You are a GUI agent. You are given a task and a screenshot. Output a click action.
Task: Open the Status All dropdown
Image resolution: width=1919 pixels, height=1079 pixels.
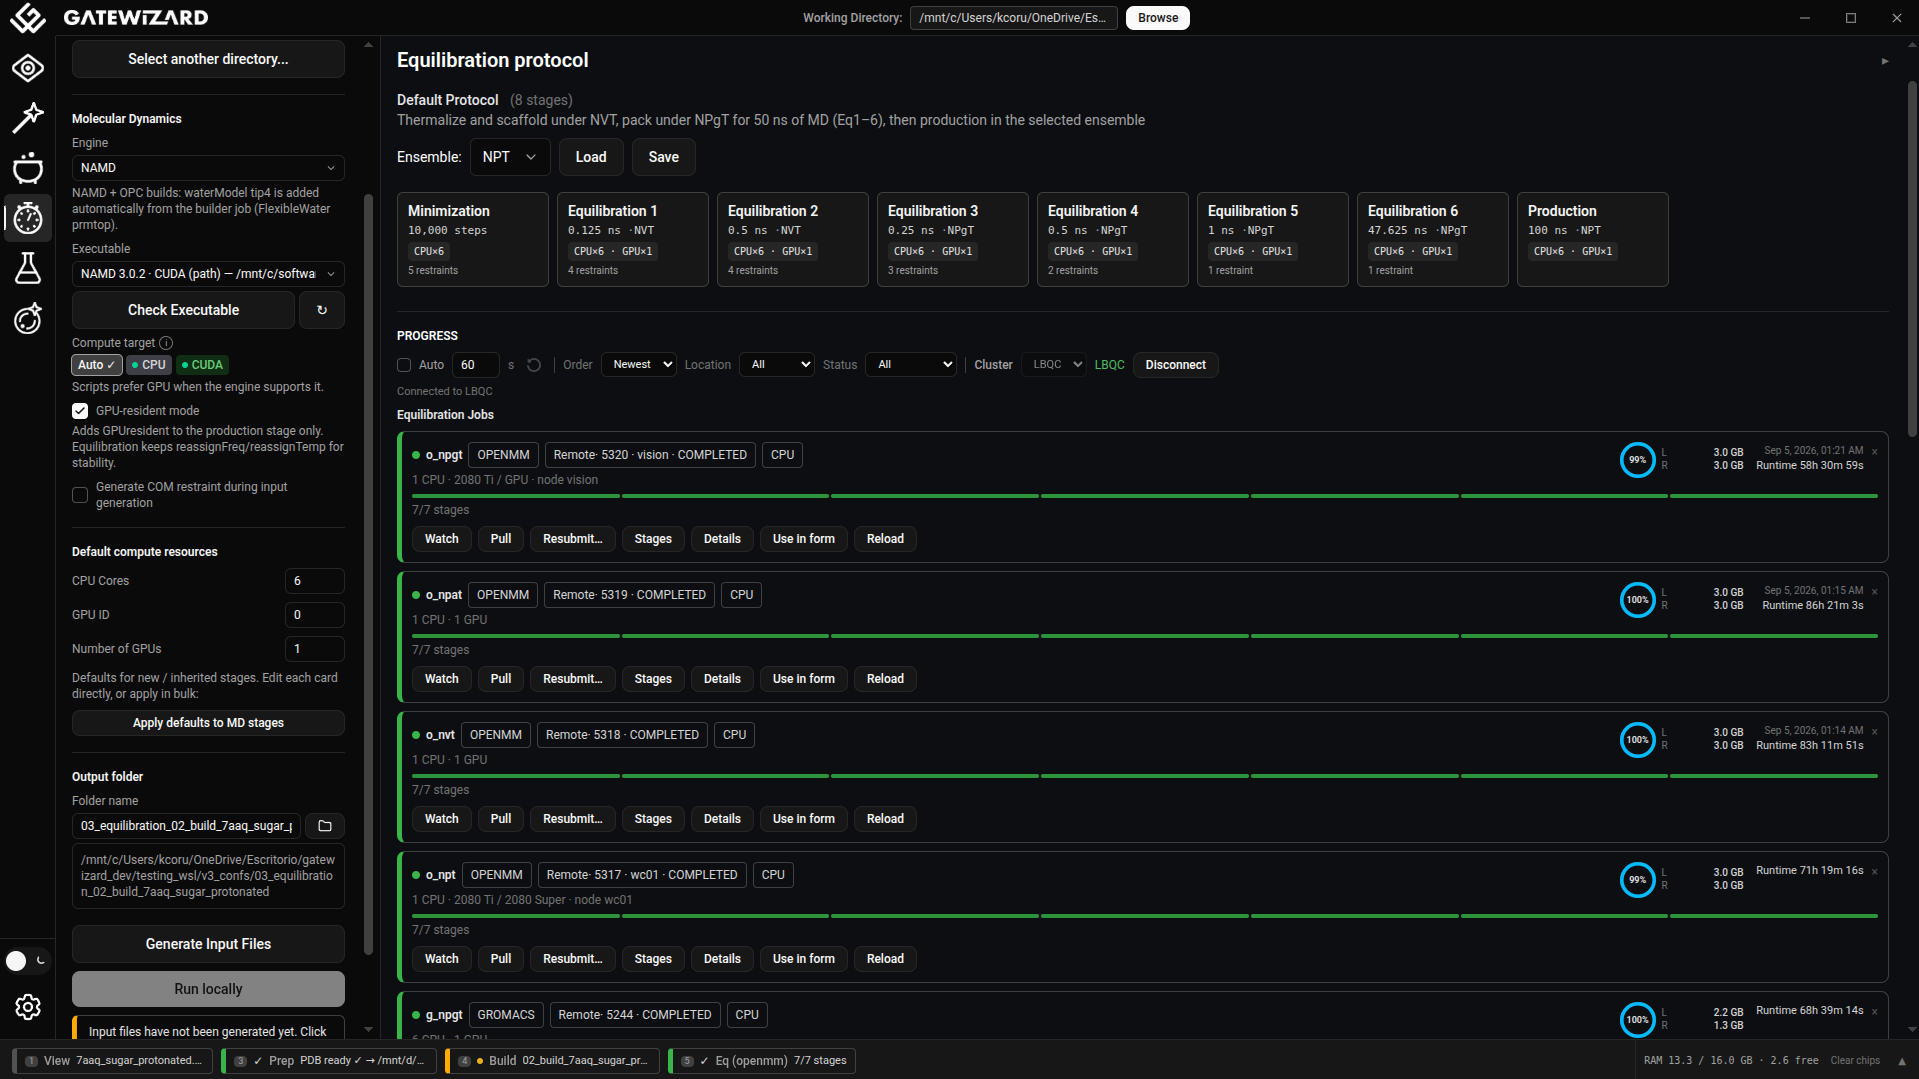tap(911, 365)
